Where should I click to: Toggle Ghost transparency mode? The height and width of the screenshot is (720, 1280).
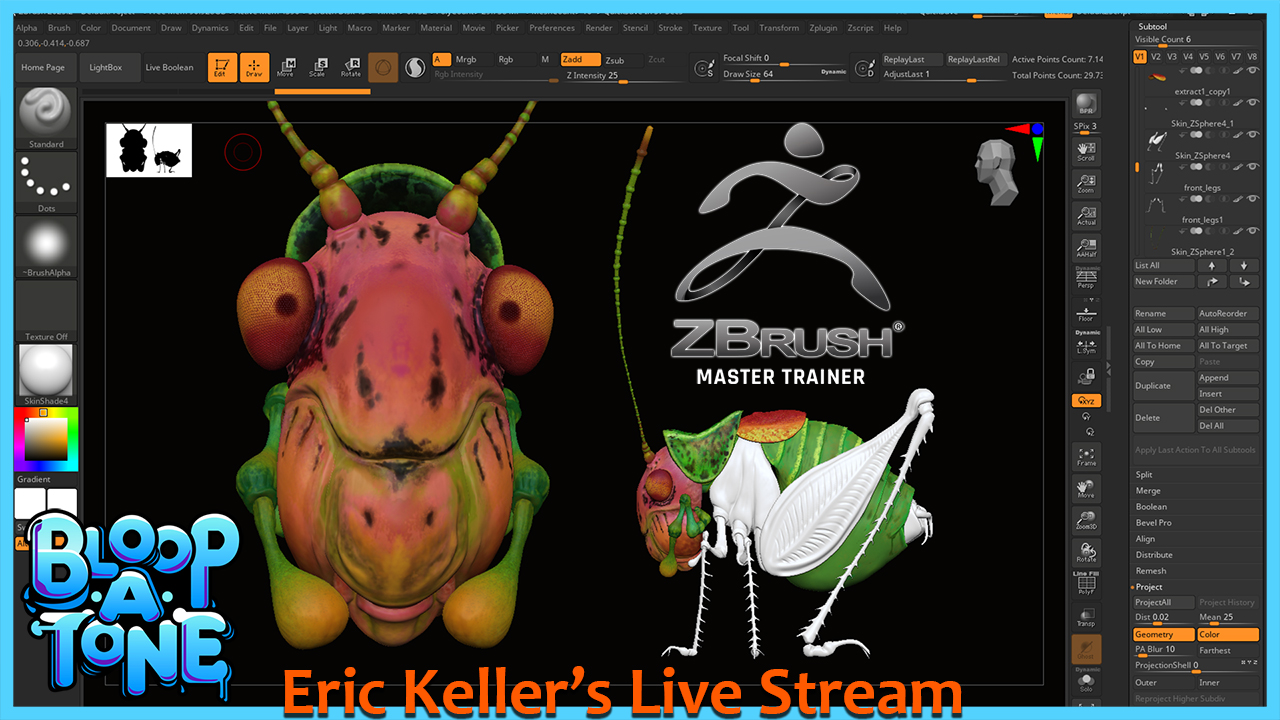click(x=1086, y=649)
